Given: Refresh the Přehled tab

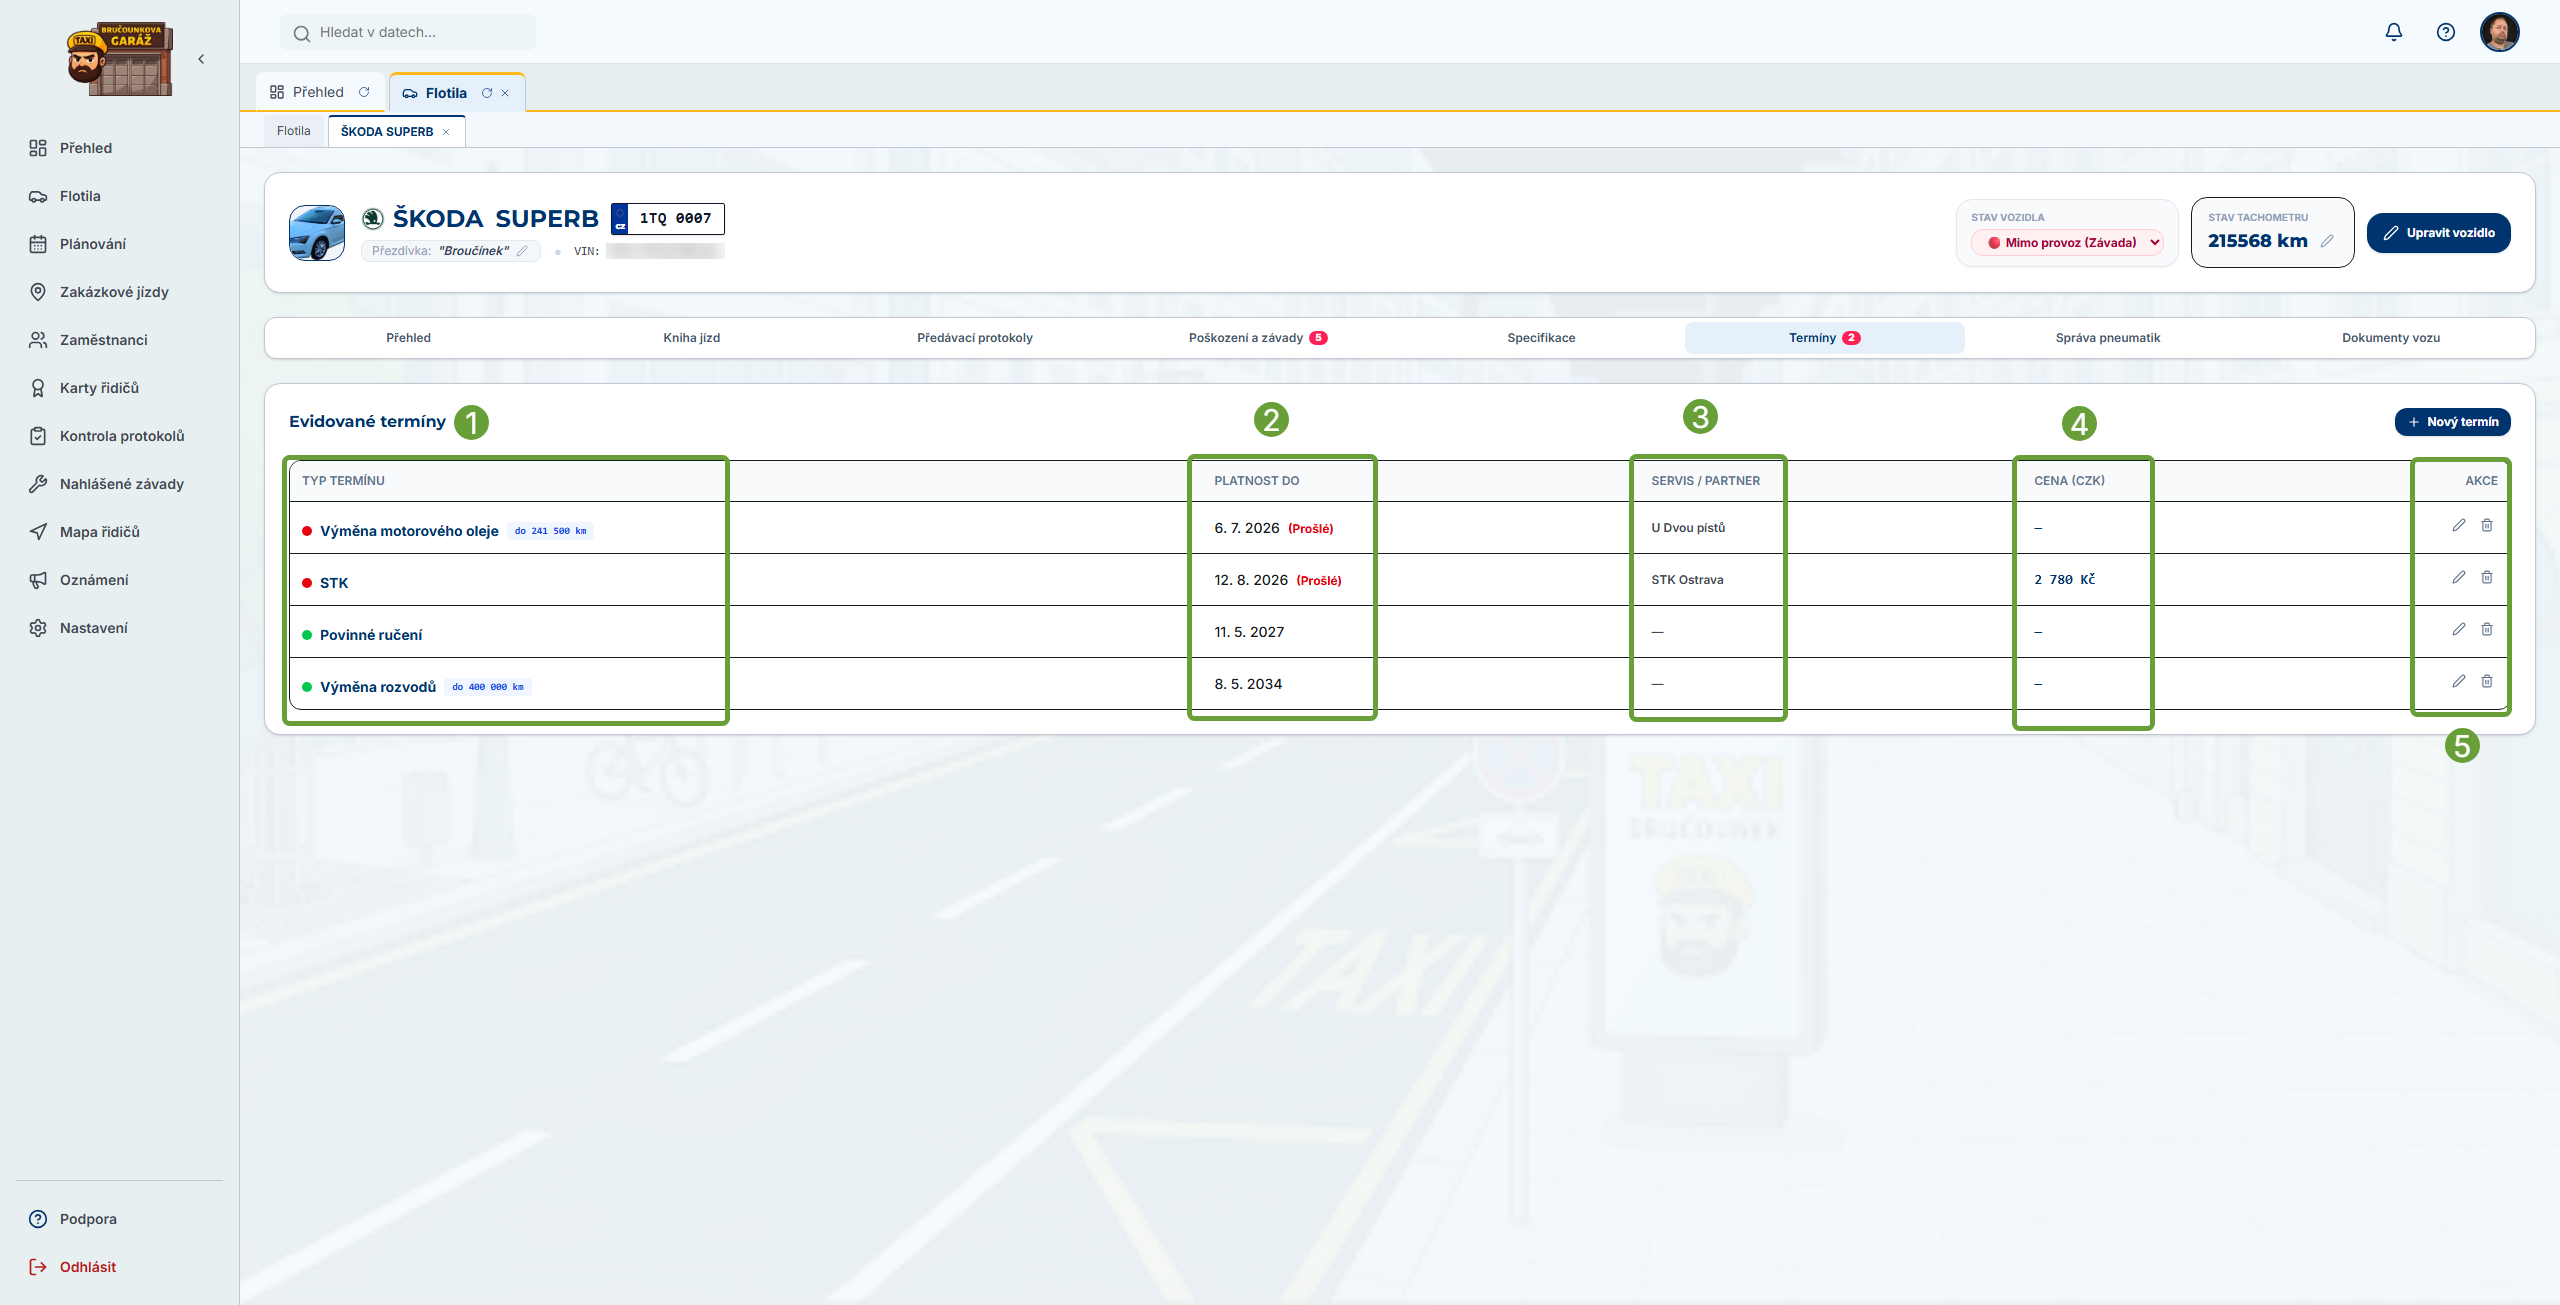Looking at the screenshot, I should coord(364,92).
